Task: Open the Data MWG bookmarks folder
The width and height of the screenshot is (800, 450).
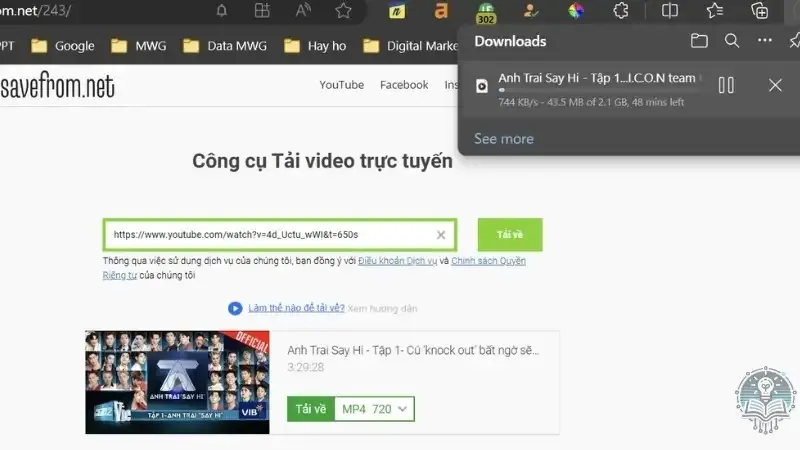Action: pyautogui.click(x=225, y=46)
